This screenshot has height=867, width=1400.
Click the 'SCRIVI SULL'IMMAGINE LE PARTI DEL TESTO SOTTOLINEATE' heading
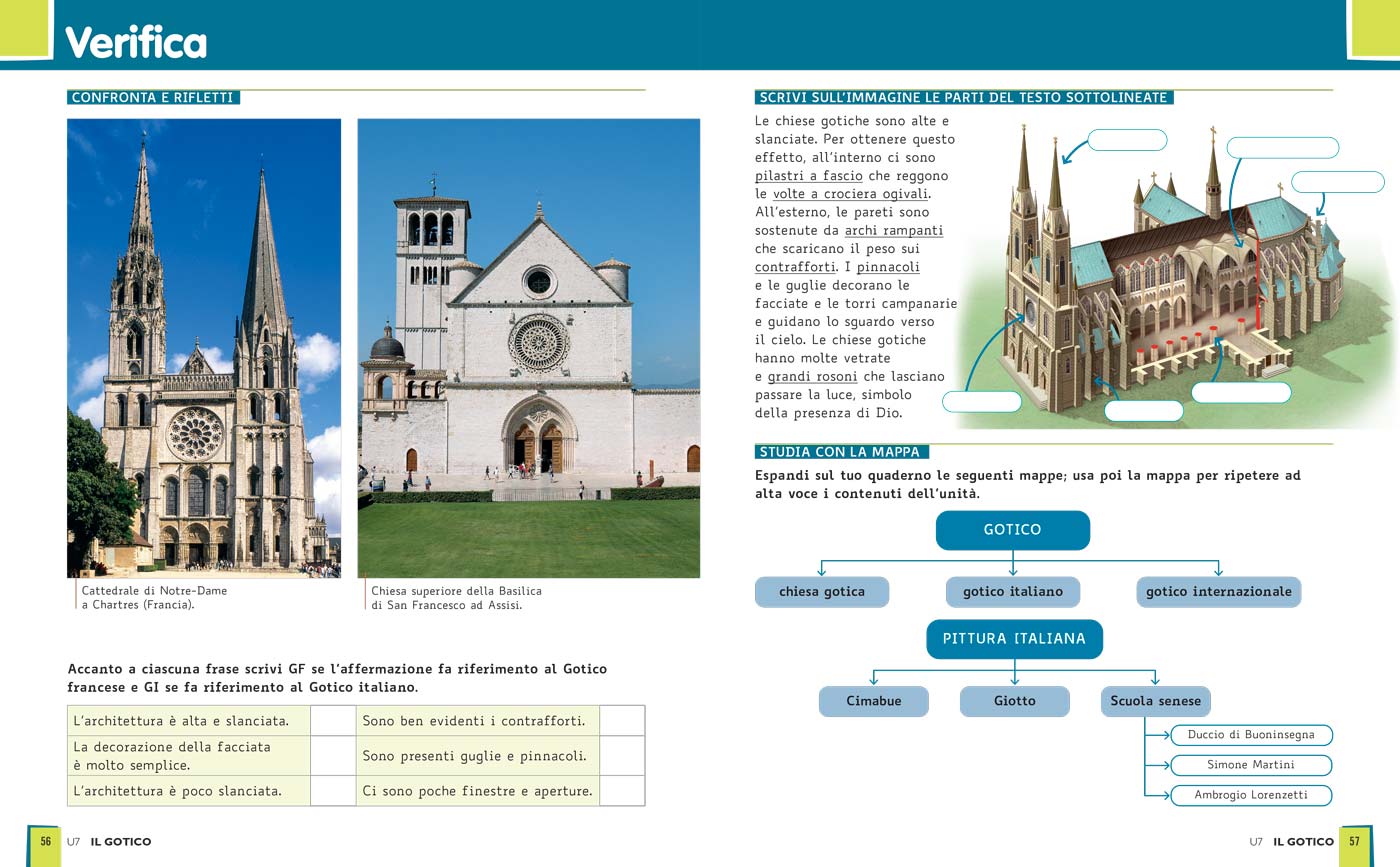coord(964,98)
